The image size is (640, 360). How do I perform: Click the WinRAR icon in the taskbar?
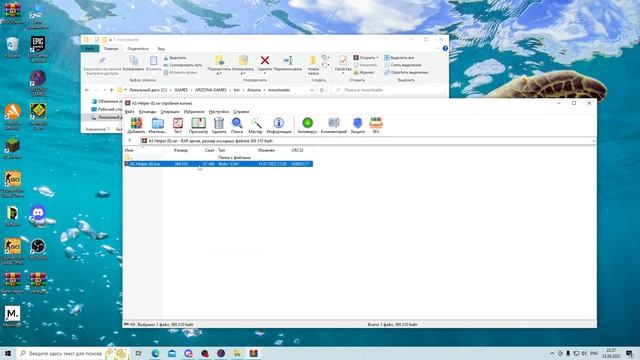[x=253, y=353]
